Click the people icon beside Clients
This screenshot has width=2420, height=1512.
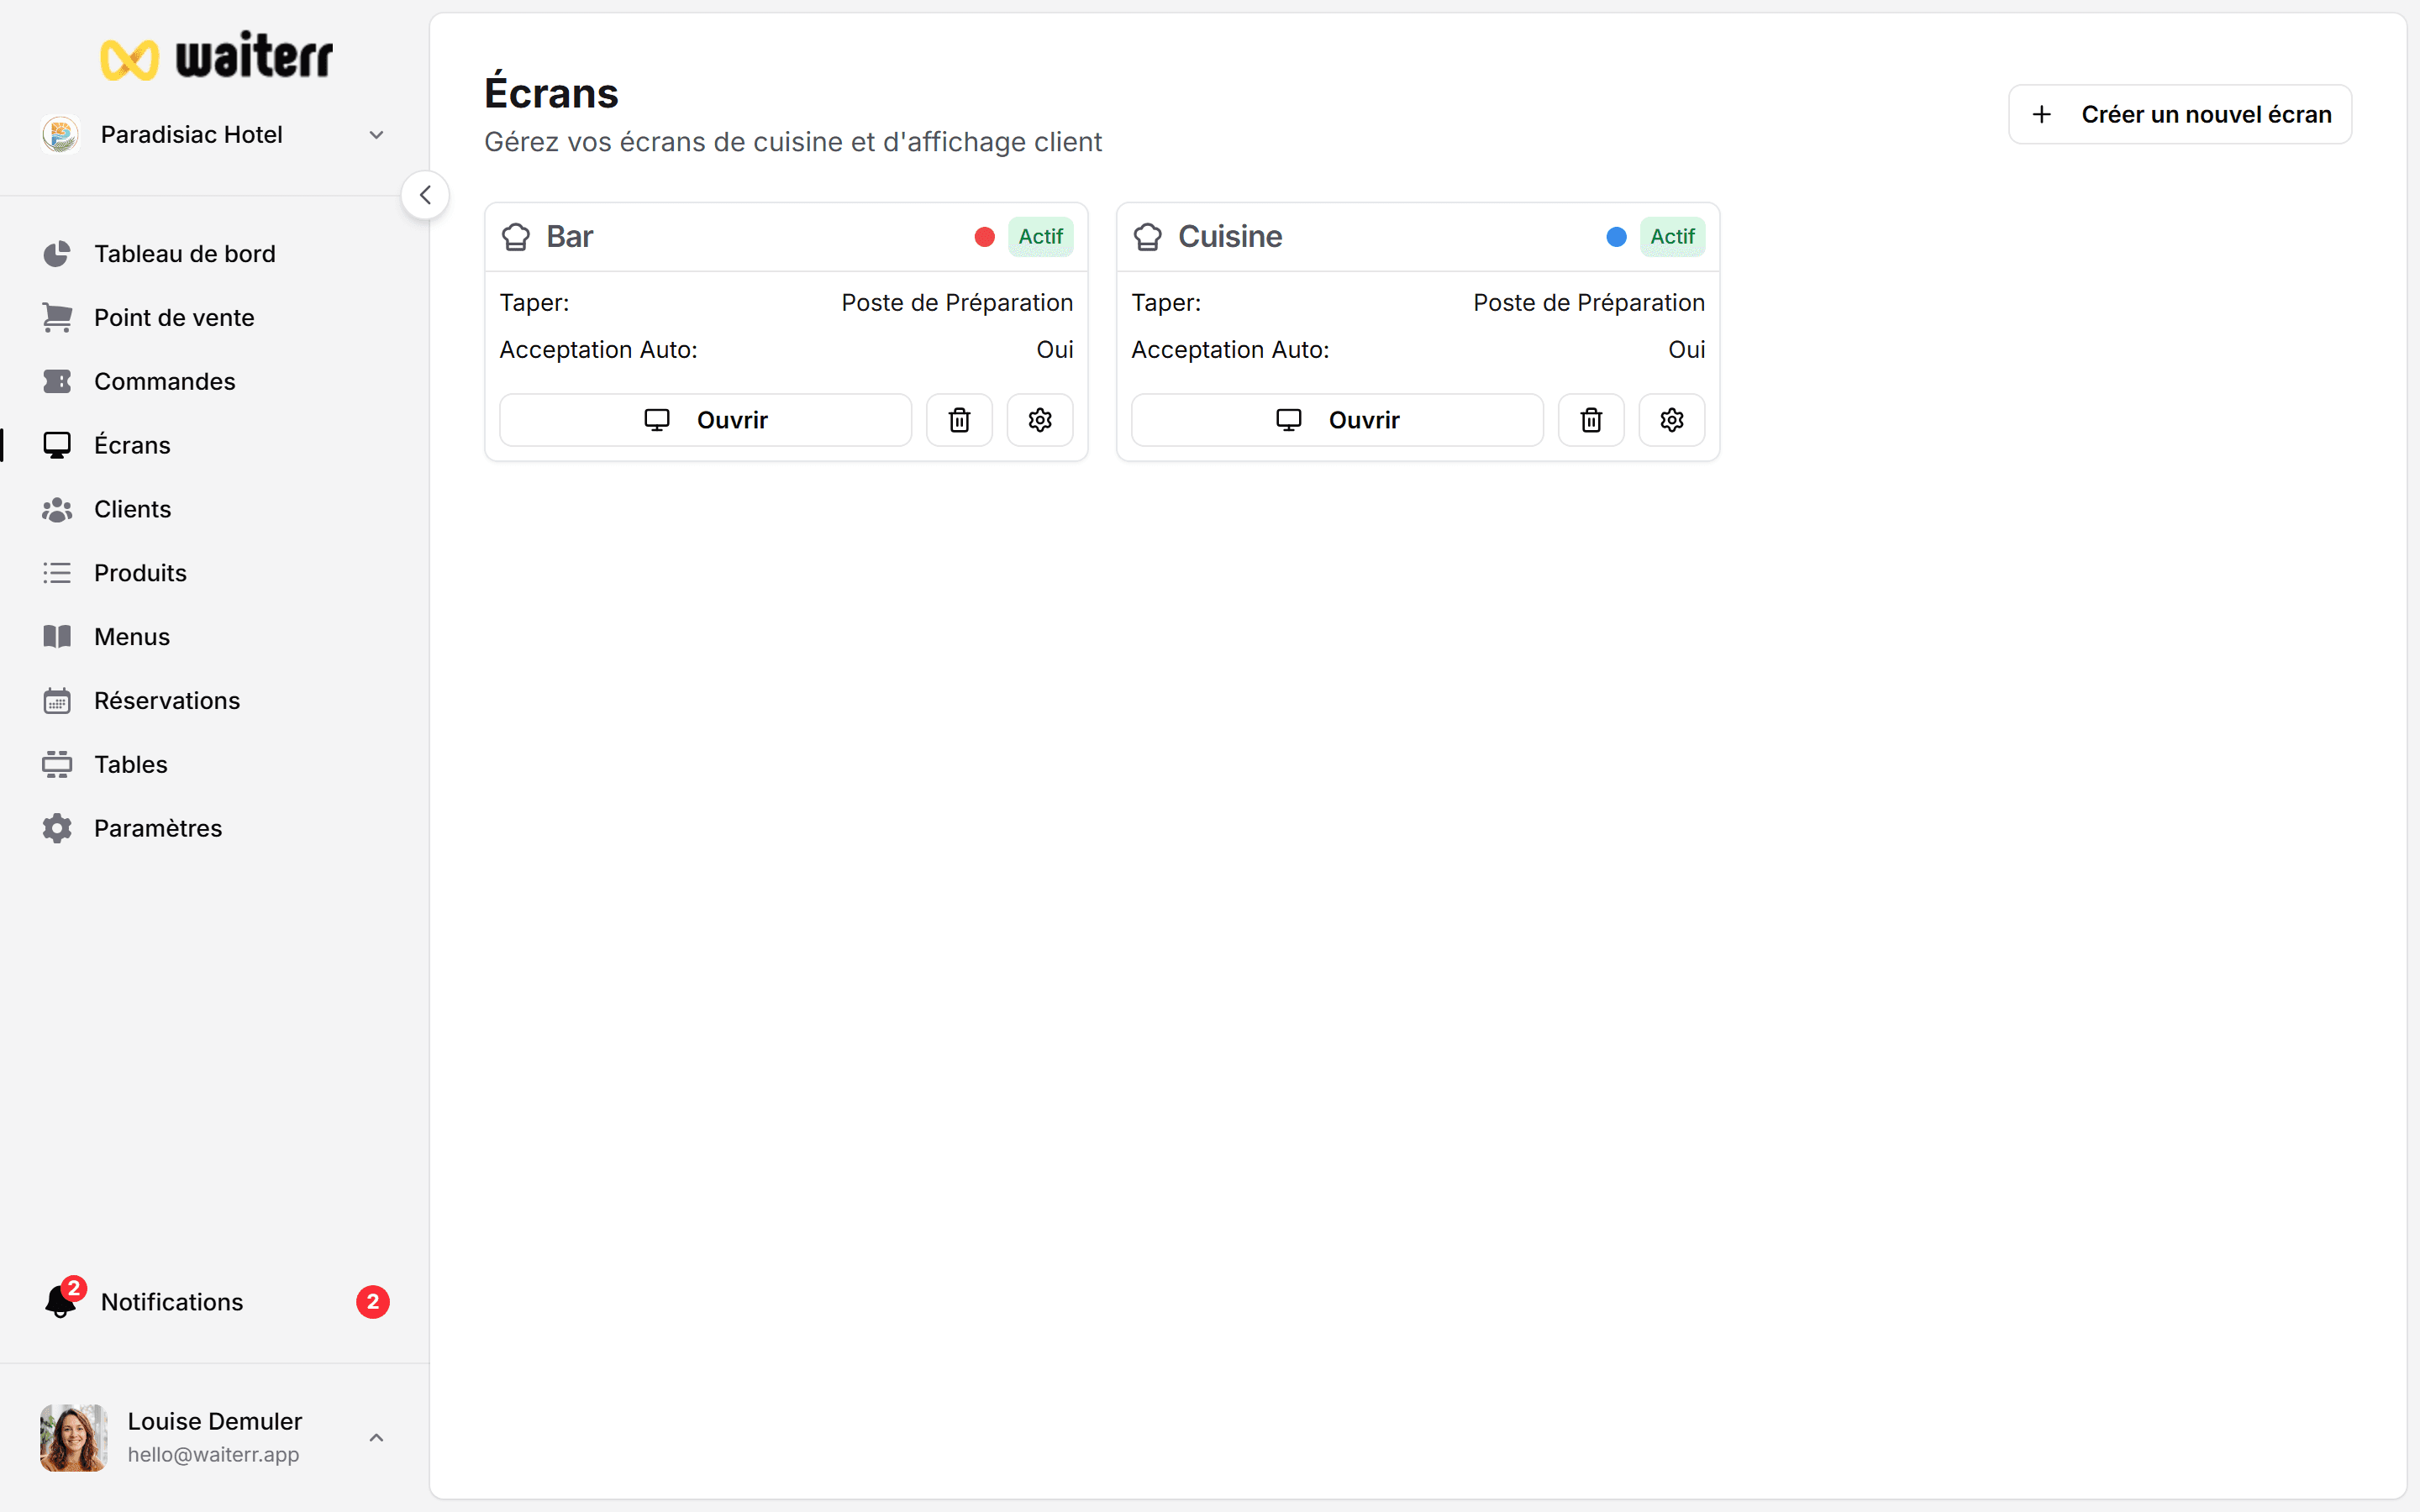click(57, 510)
